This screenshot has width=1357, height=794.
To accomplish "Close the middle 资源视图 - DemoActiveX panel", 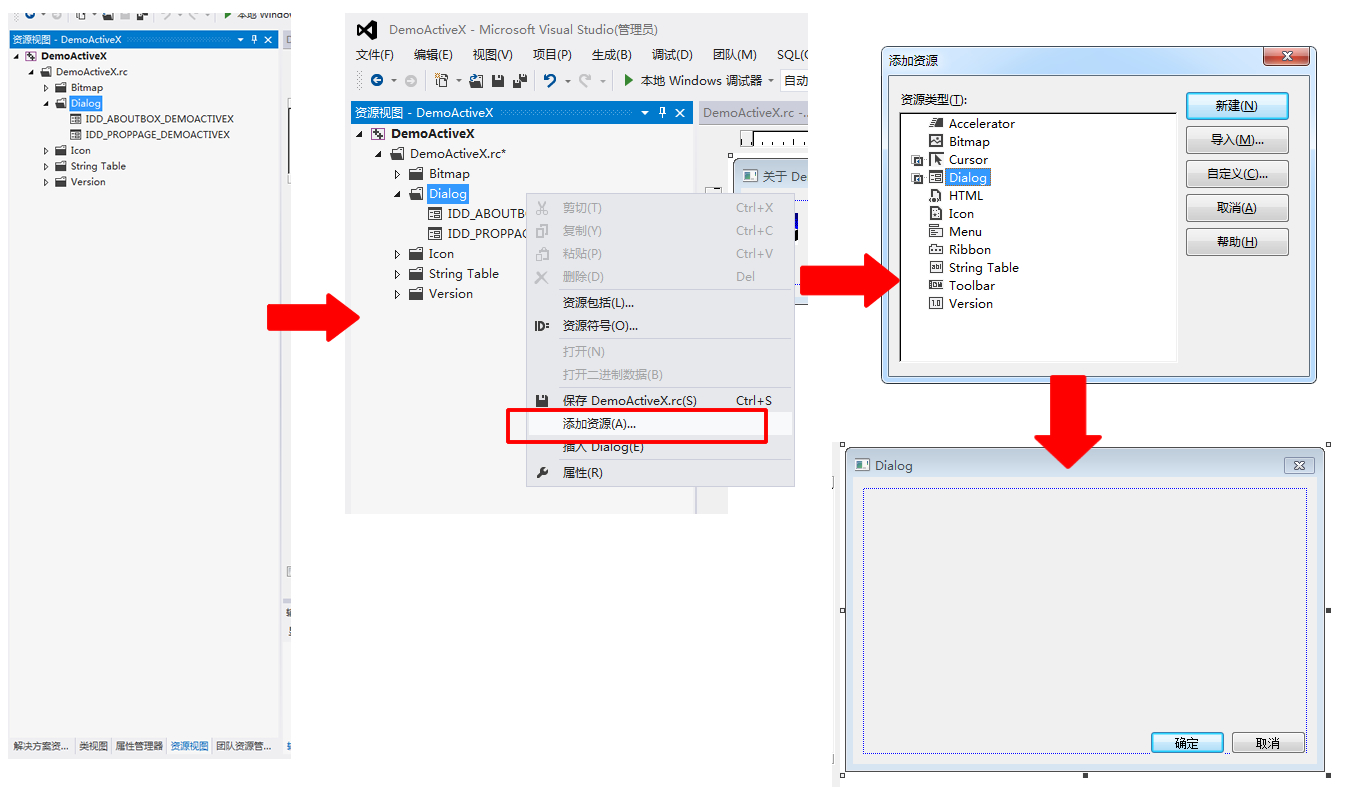I will click(680, 113).
